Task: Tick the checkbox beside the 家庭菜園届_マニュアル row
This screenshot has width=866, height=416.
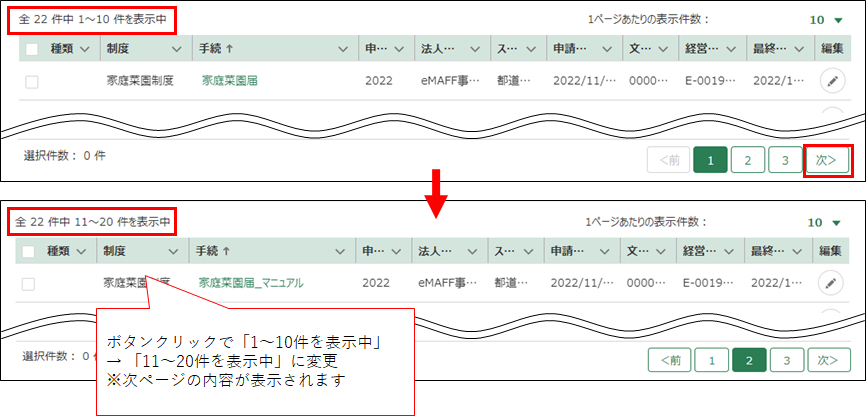Action: [29, 284]
